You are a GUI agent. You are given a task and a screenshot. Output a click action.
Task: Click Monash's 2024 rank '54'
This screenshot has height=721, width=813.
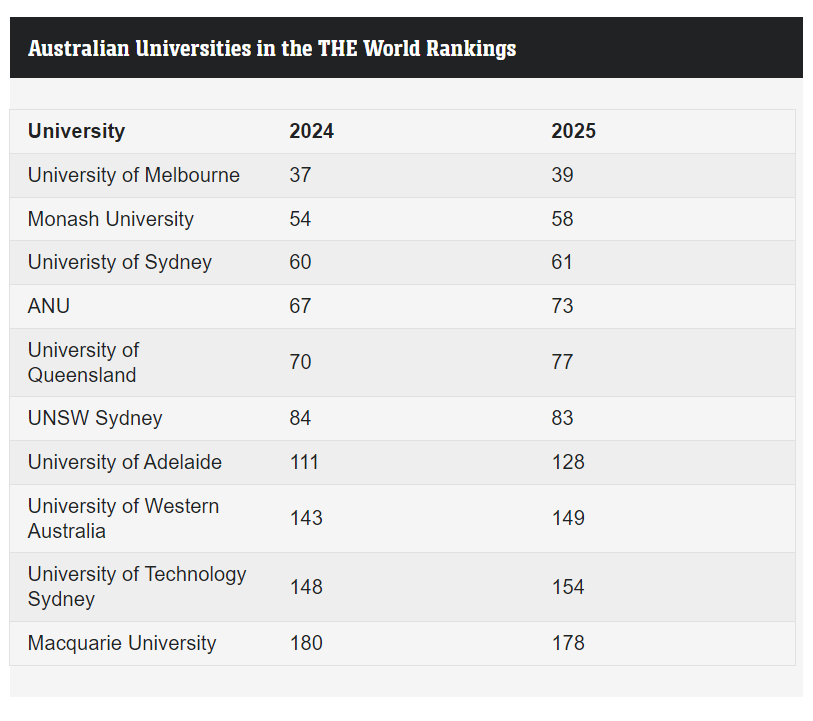(x=300, y=219)
